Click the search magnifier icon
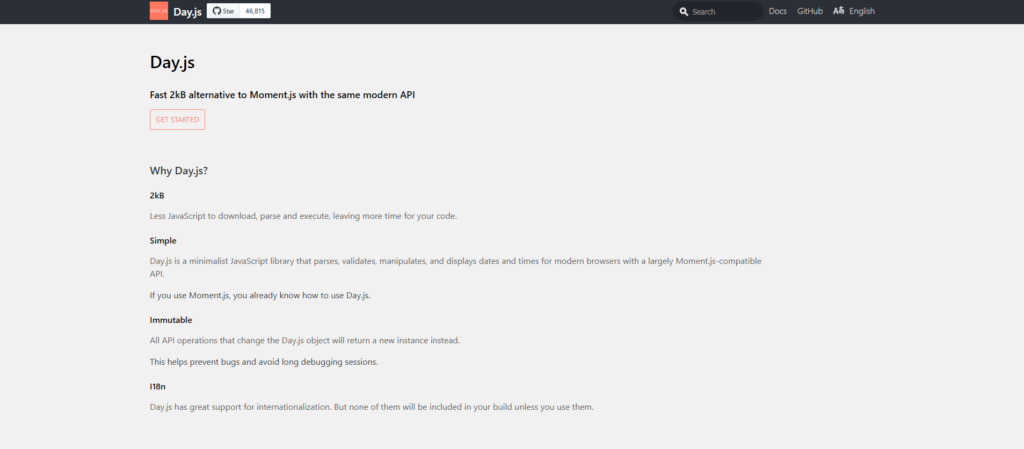 pyautogui.click(x=684, y=12)
